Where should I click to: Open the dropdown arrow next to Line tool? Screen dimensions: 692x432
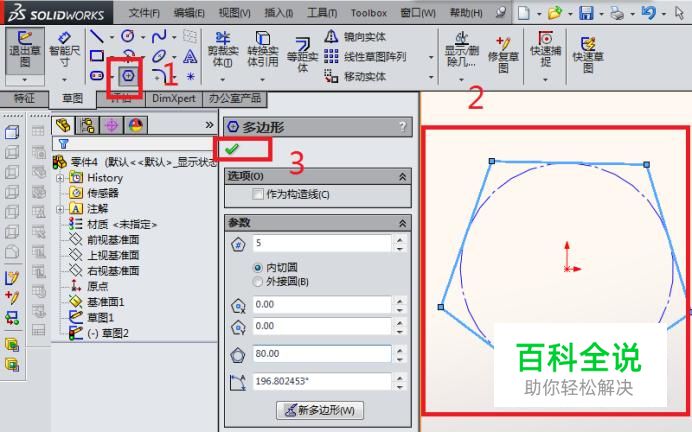coord(112,37)
